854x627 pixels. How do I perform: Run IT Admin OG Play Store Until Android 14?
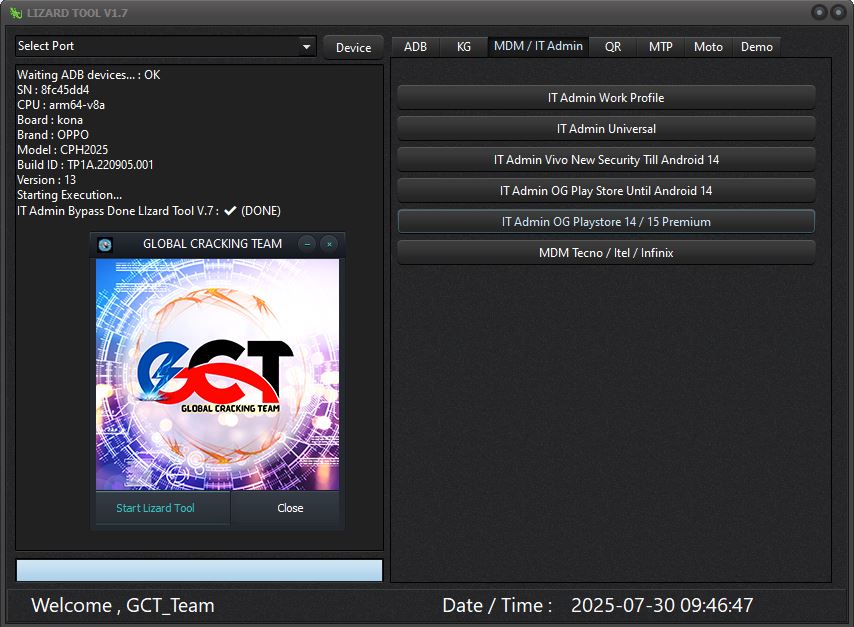coord(606,191)
